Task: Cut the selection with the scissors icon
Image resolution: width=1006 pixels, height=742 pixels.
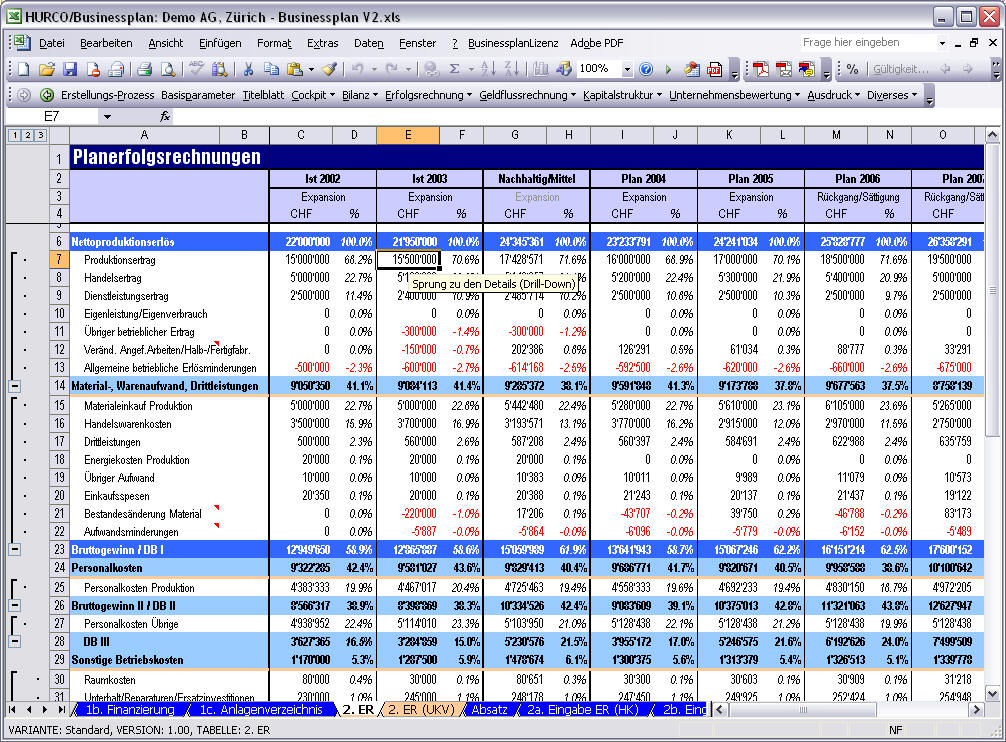Action: [x=248, y=69]
